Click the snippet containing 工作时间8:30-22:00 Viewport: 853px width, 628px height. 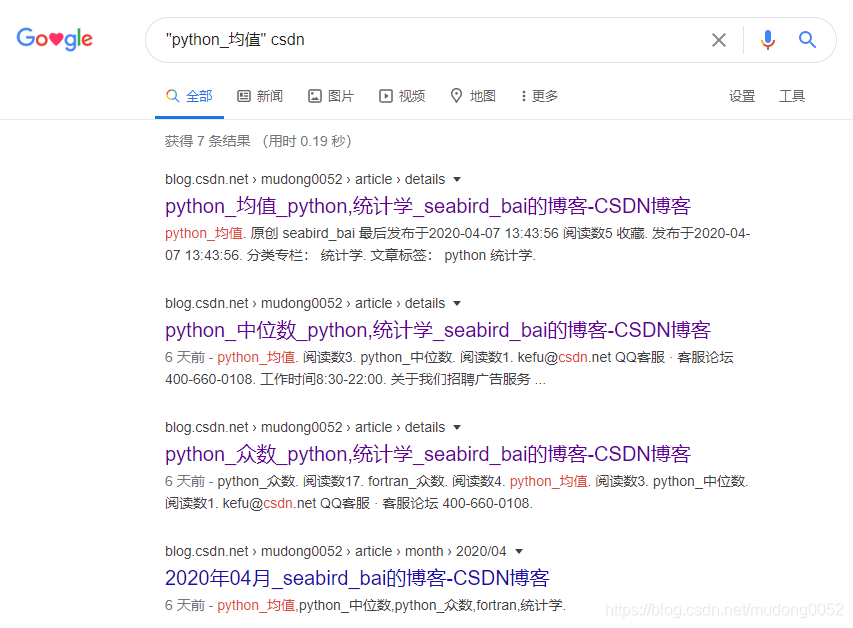[449, 368]
